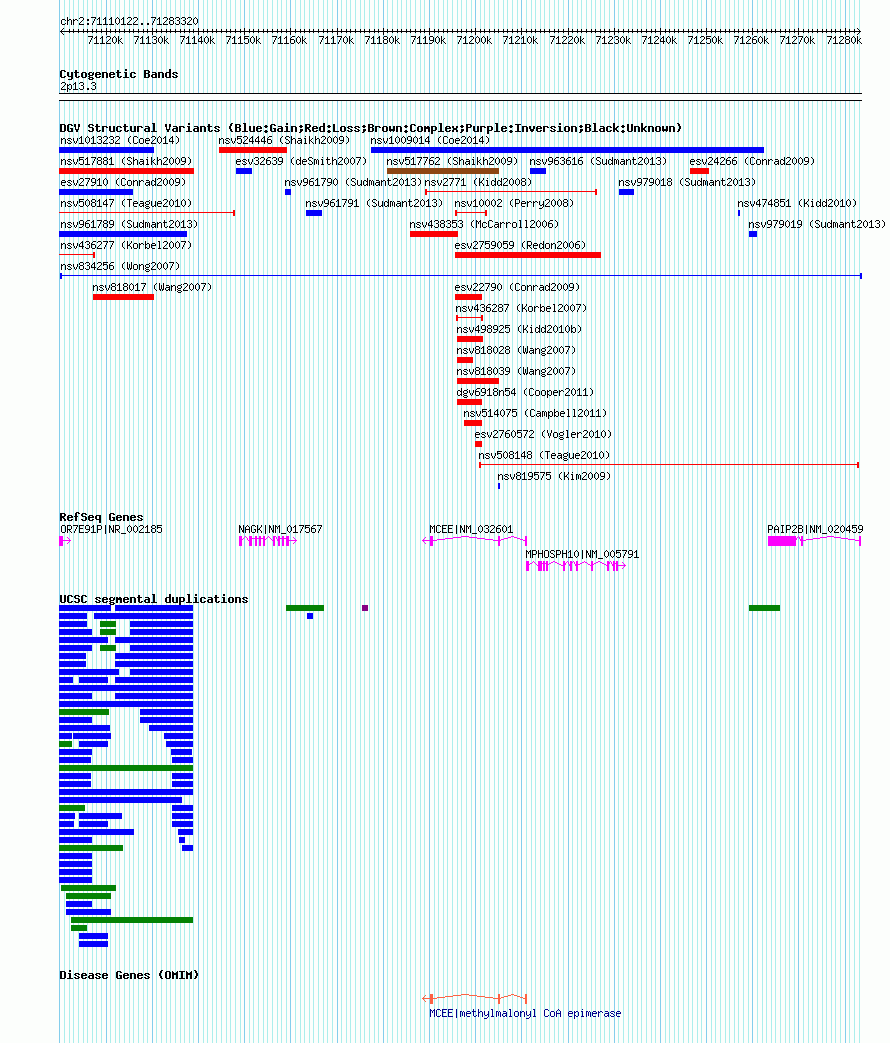This screenshot has width=890, height=1043.
Task: Click the nsv1013232 (Coe2014) variant label
Action: 120,140
